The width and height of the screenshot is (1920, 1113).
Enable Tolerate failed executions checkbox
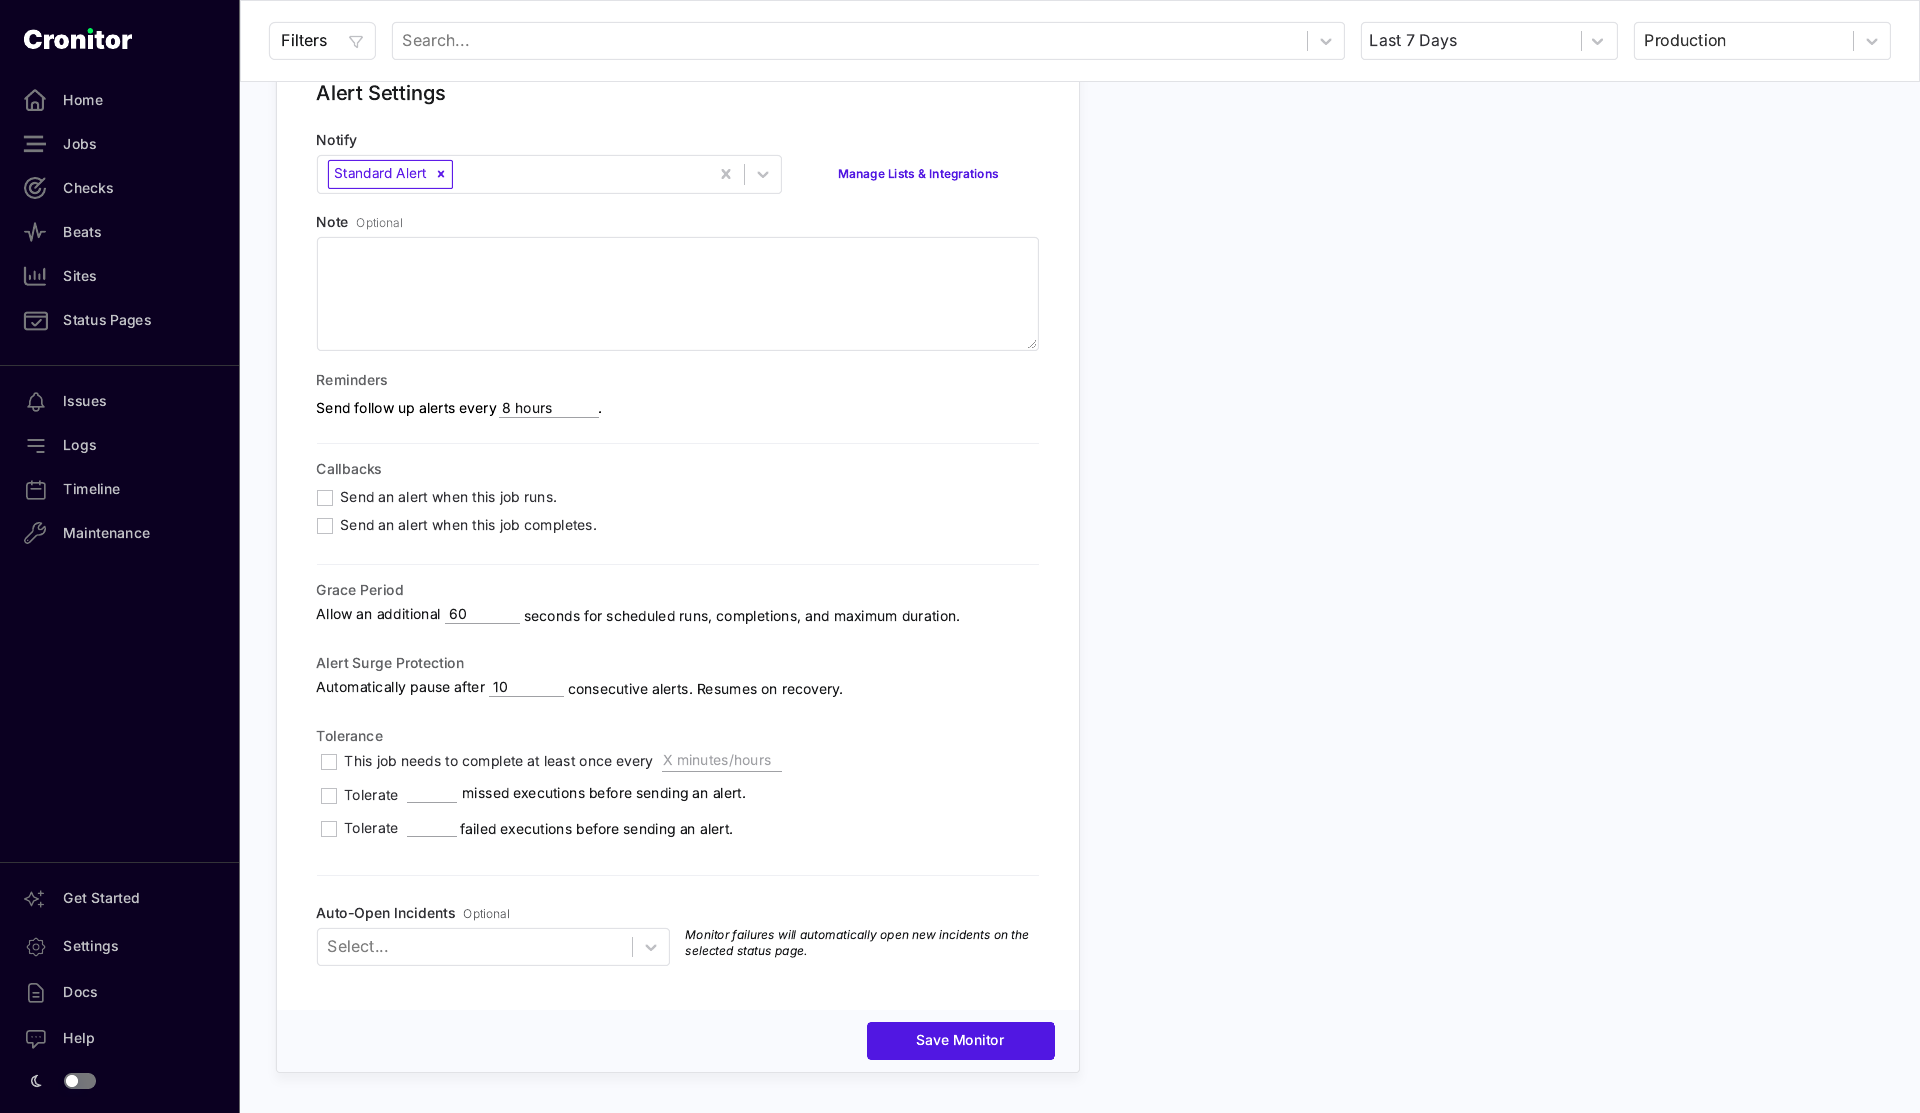coord(329,829)
